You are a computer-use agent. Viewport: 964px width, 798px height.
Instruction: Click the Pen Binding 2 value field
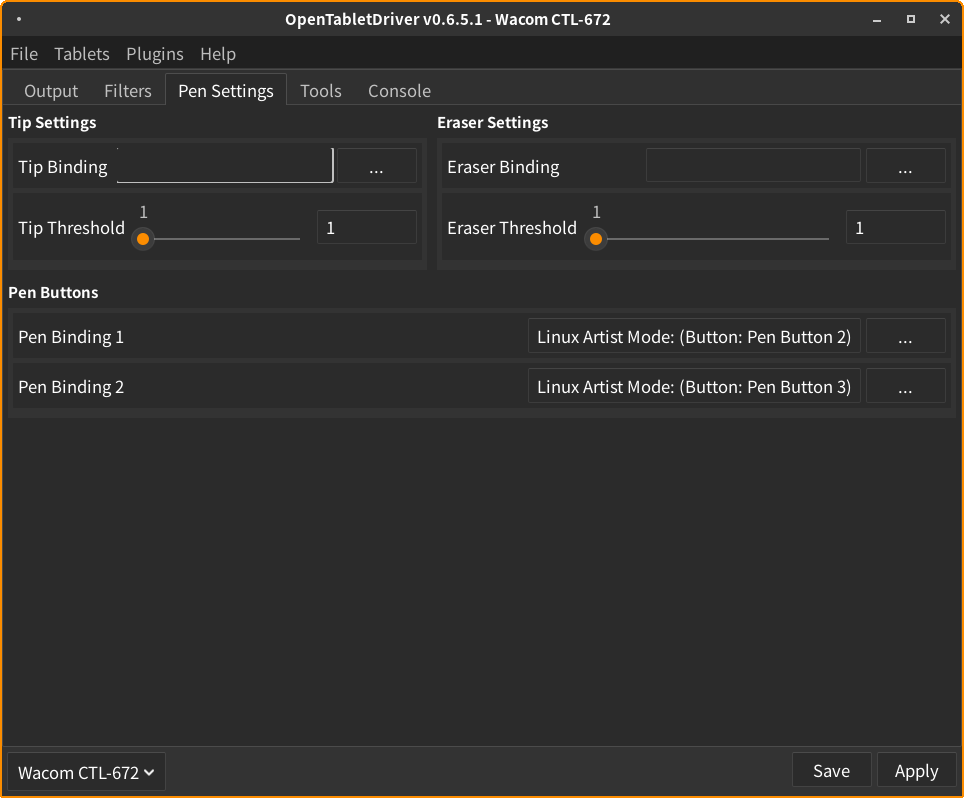coord(694,385)
